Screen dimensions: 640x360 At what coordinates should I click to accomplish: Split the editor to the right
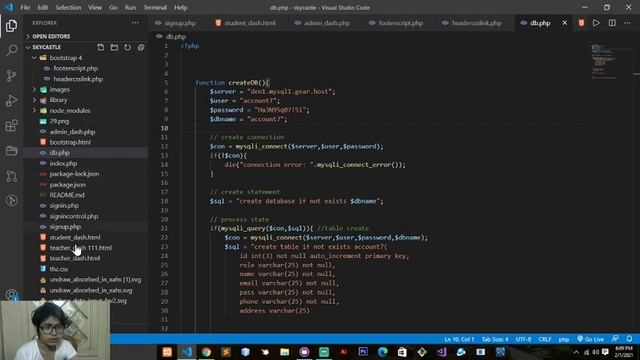coord(612,23)
